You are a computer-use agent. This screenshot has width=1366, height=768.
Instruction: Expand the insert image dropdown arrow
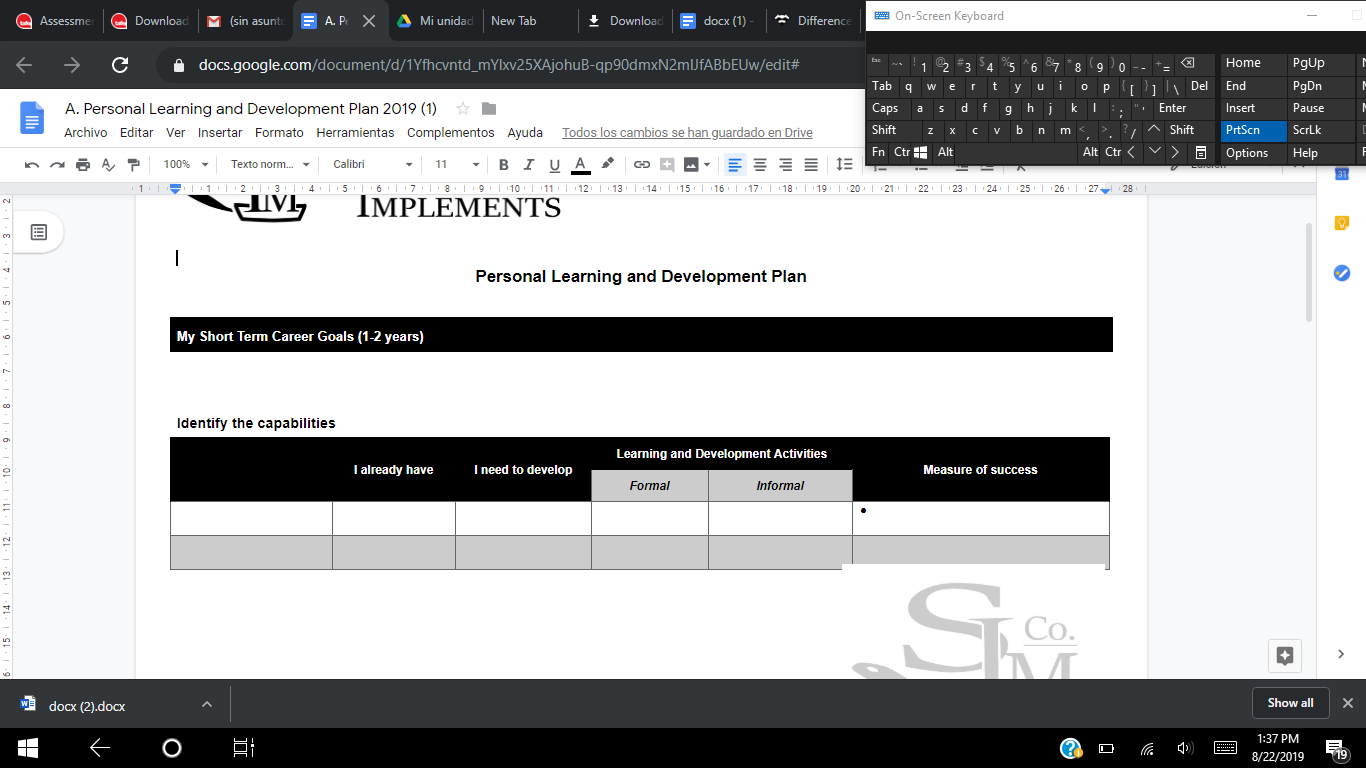pos(707,165)
